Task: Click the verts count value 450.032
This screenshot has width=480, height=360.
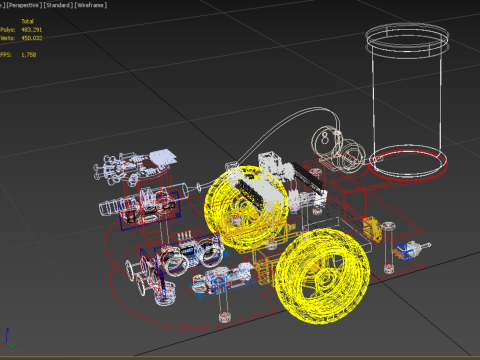Action: point(32,38)
